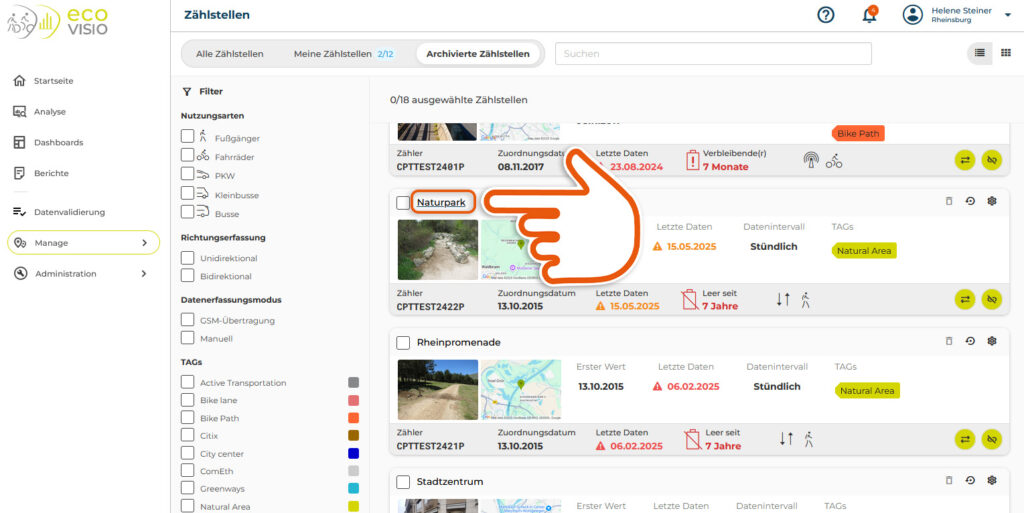This screenshot has height=513, width=1024.
Task: Click the yellow Natural Area color swatch
Action: [353, 506]
